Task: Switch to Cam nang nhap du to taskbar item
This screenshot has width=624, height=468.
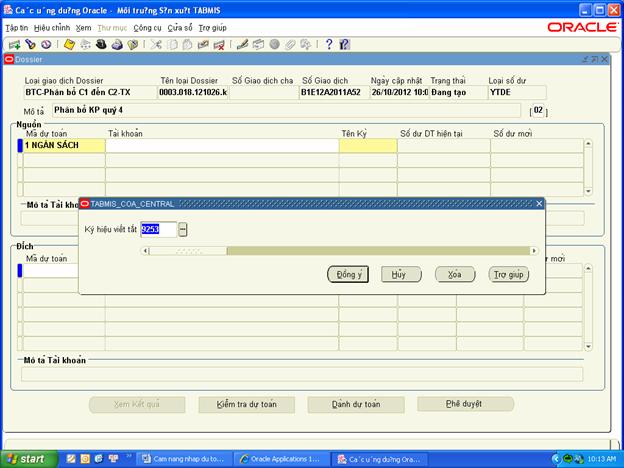Action: (x=185, y=459)
